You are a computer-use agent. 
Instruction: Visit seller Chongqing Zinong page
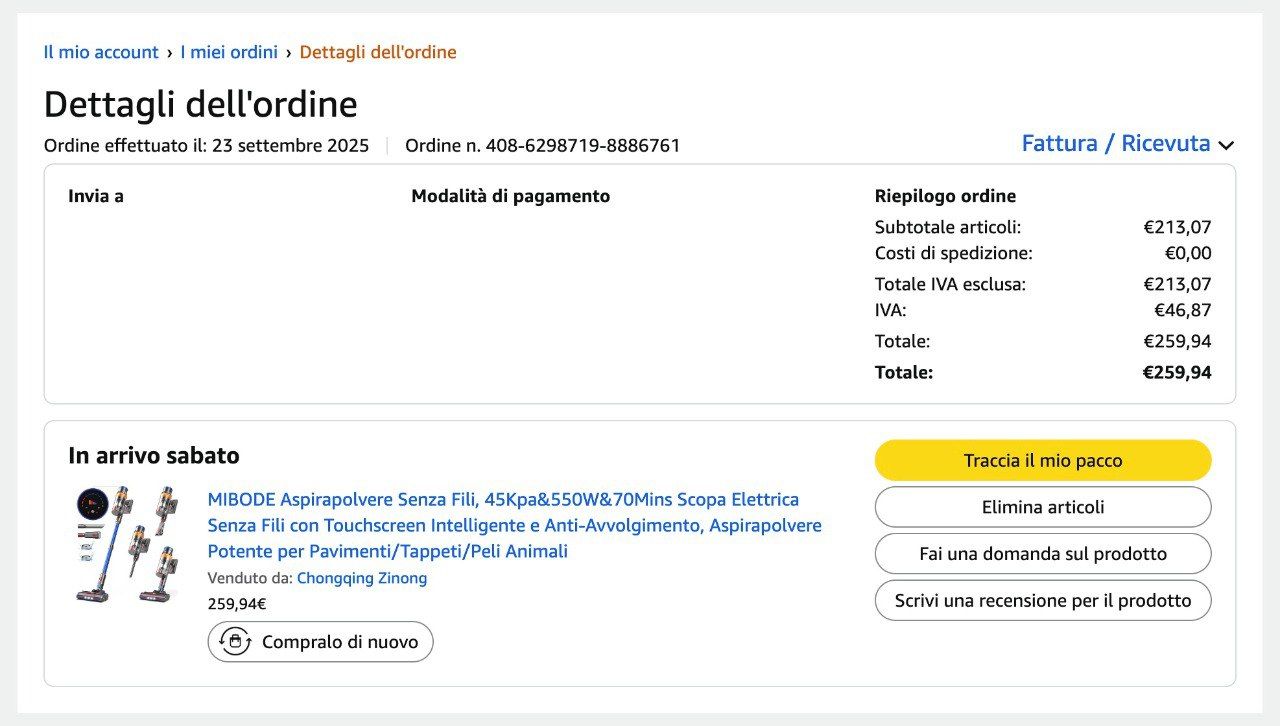(x=362, y=578)
